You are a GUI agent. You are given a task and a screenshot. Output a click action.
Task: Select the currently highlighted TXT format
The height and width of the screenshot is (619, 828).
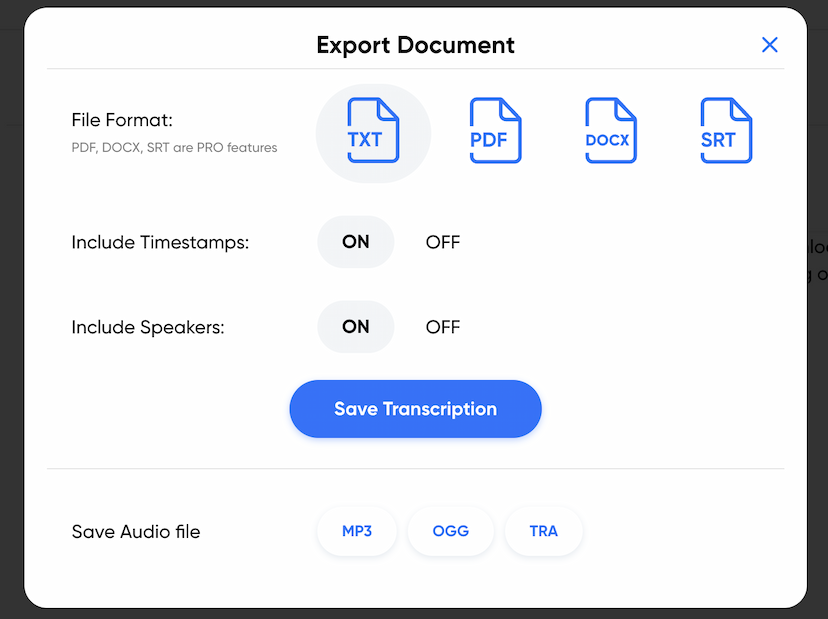(x=373, y=131)
